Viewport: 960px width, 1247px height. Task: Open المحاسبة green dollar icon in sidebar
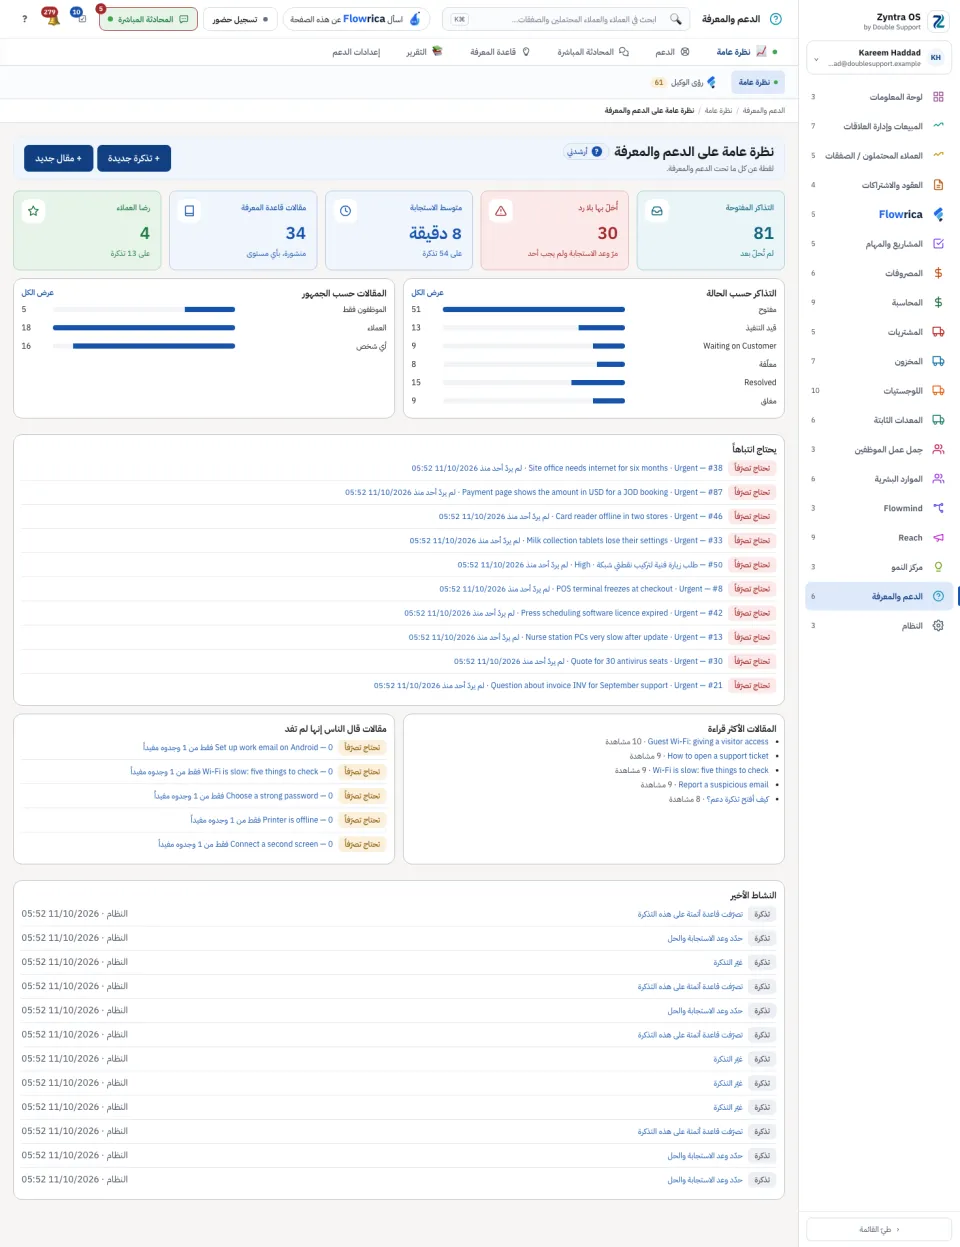(938, 302)
